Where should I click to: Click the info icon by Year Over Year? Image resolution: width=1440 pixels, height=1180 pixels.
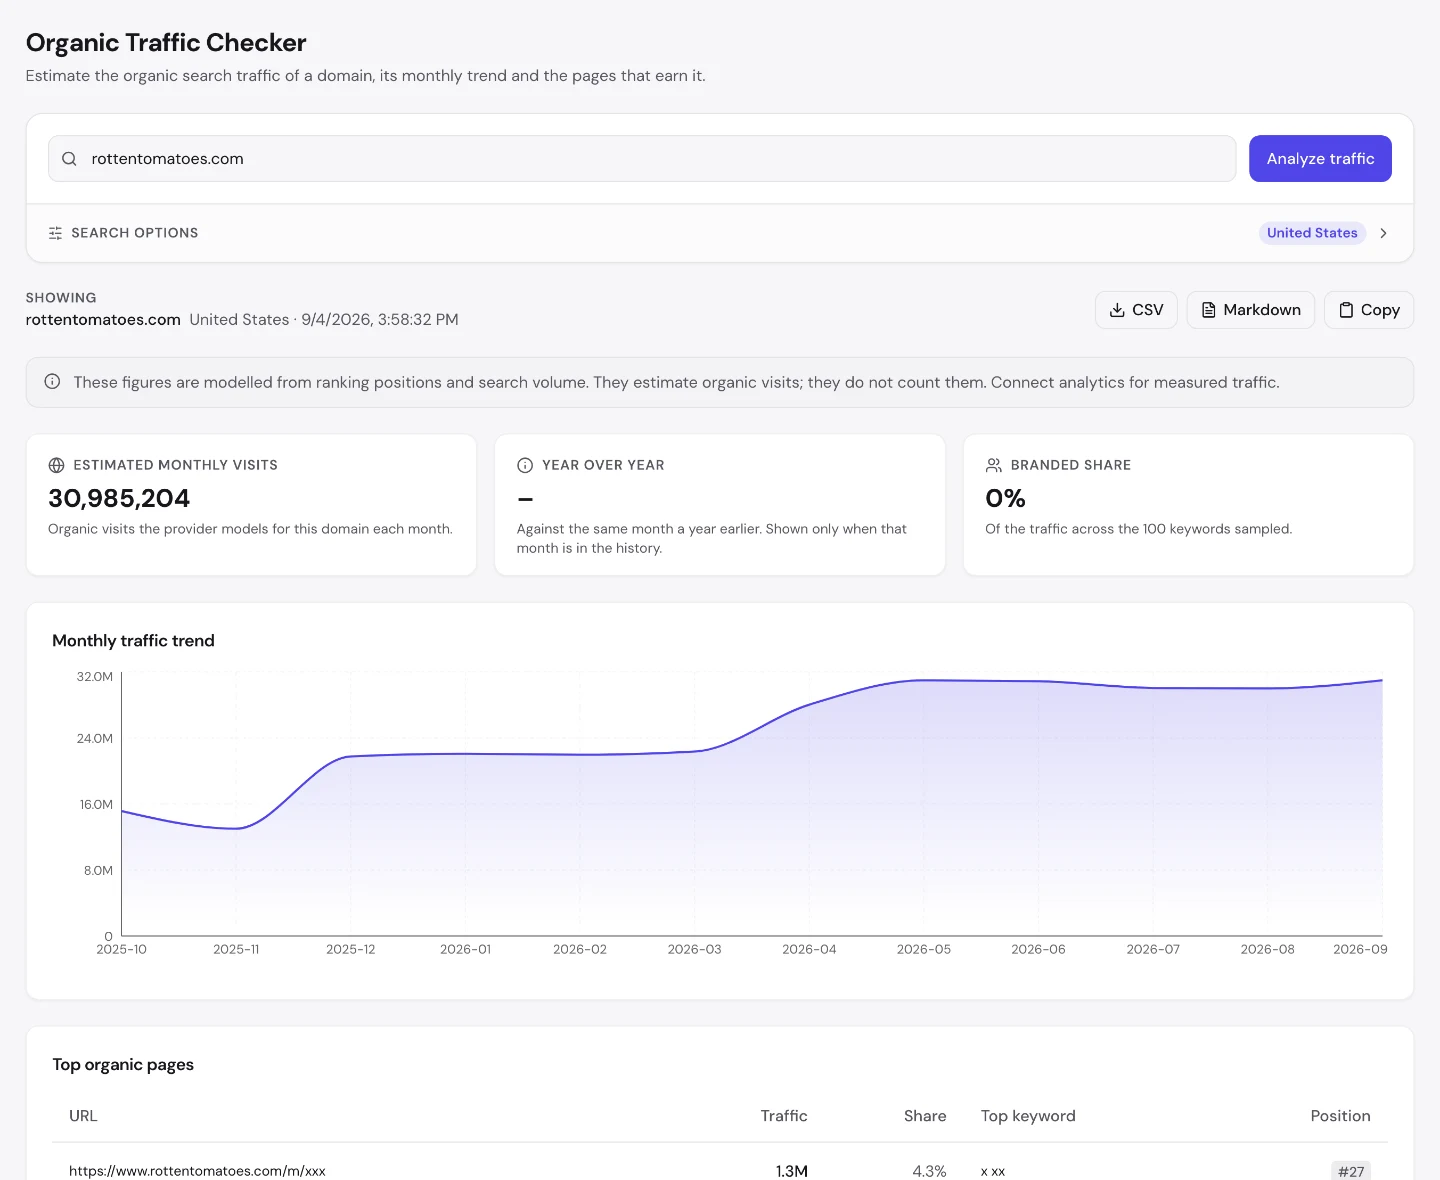click(x=525, y=465)
